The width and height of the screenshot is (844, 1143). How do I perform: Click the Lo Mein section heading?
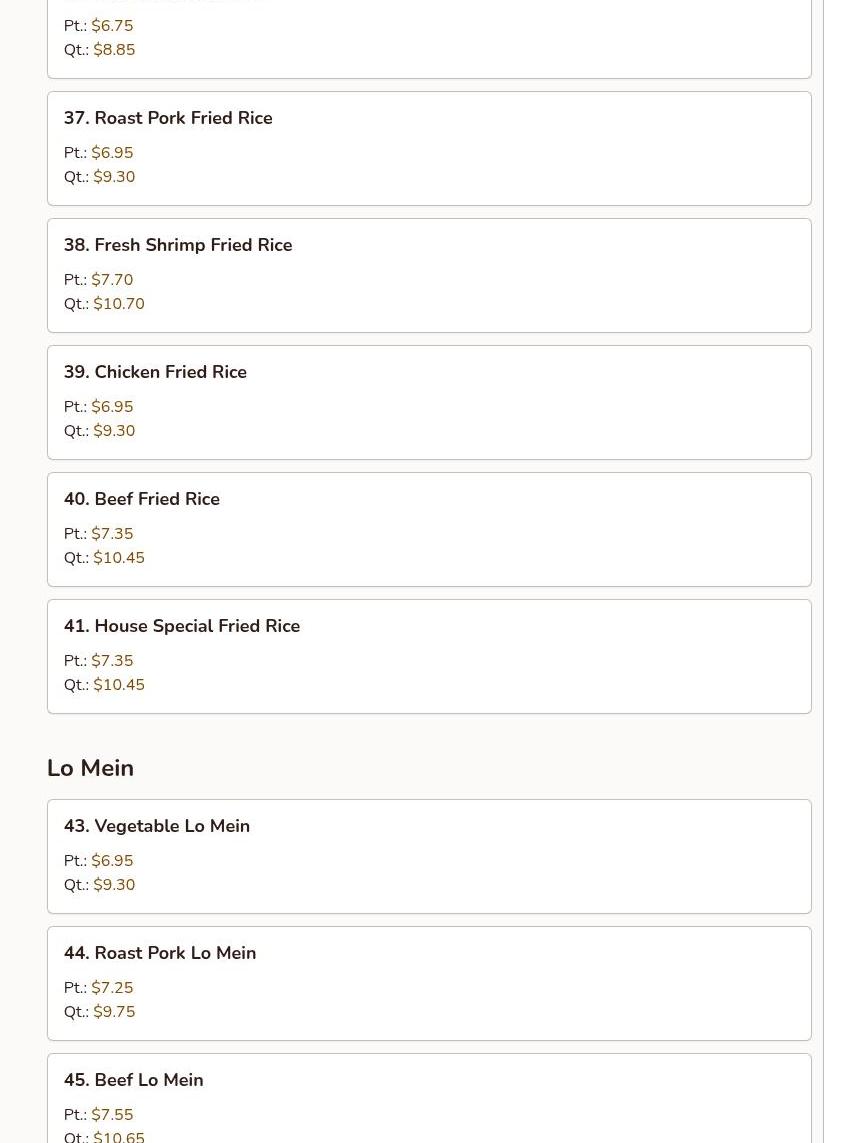(x=90, y=768)
